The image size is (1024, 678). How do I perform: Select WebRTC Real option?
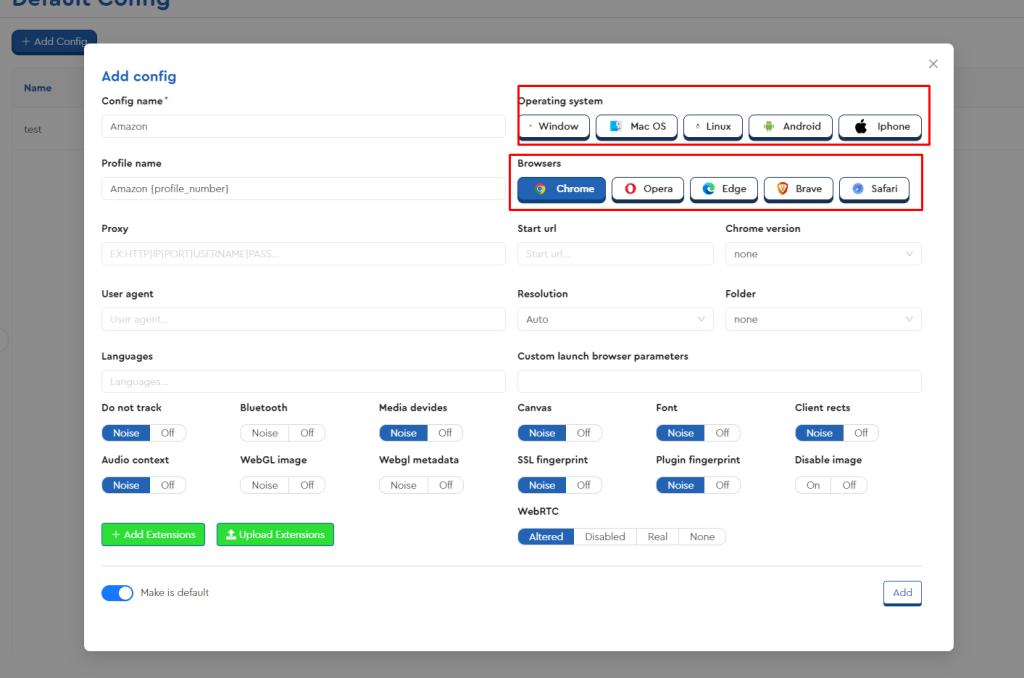(x=658, y=537)
